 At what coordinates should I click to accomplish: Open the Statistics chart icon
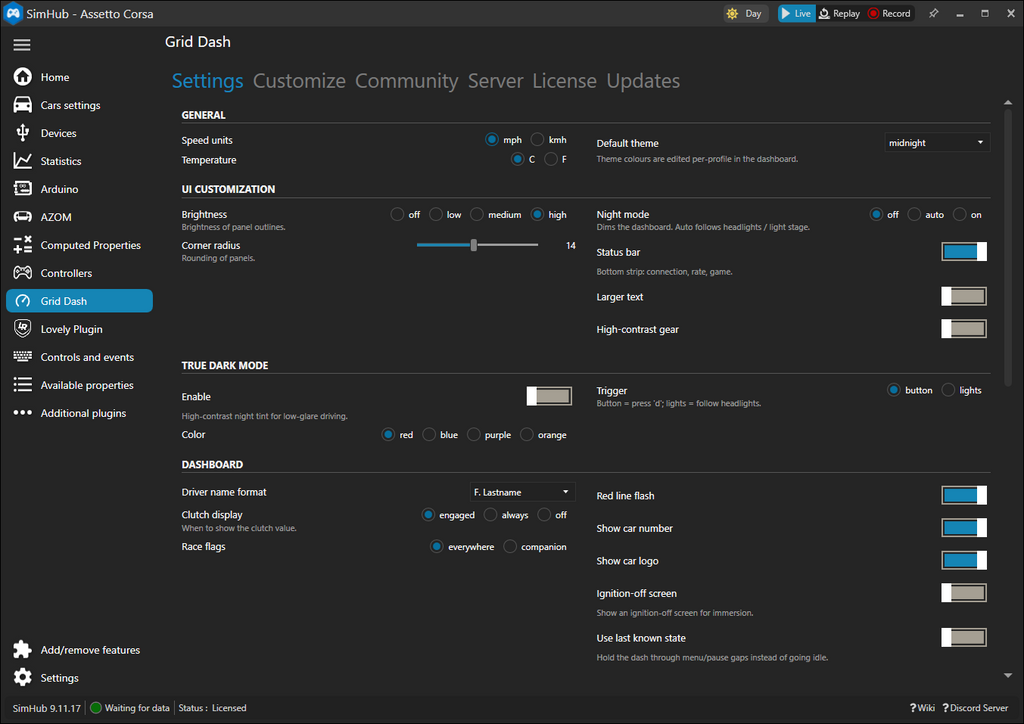click(x=22, y=161)
